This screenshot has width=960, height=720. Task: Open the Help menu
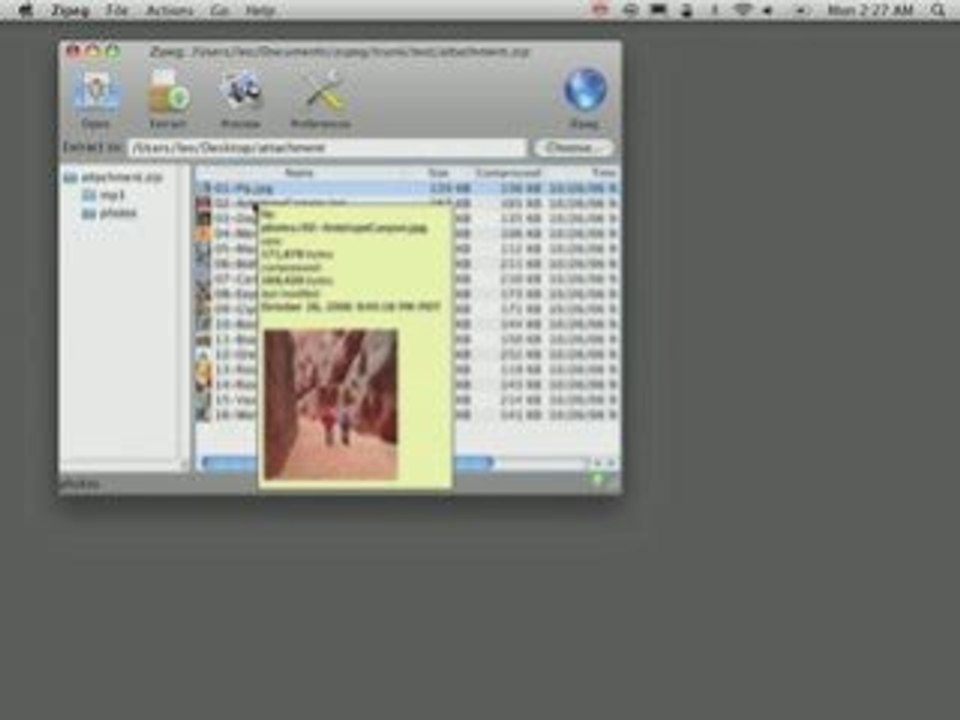[260, 10]
